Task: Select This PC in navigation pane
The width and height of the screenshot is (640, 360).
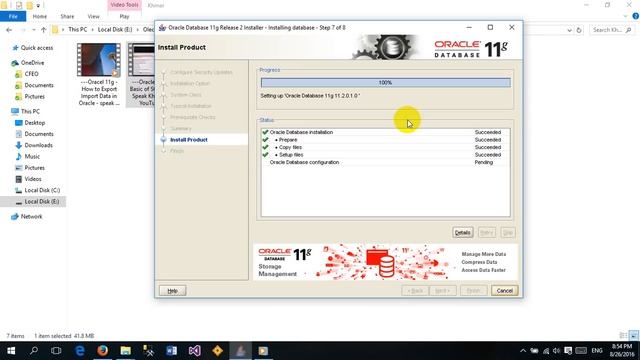Action: click(x=30, y=111)
